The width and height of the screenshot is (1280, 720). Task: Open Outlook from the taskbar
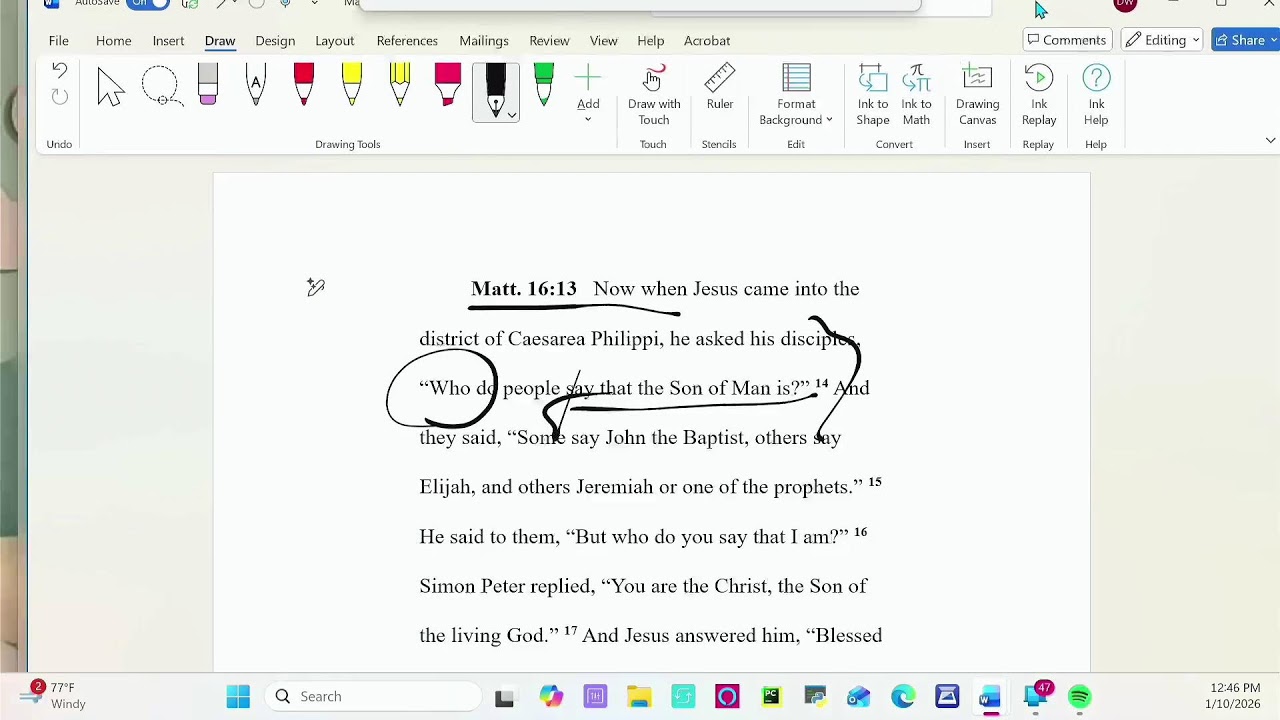859,697
